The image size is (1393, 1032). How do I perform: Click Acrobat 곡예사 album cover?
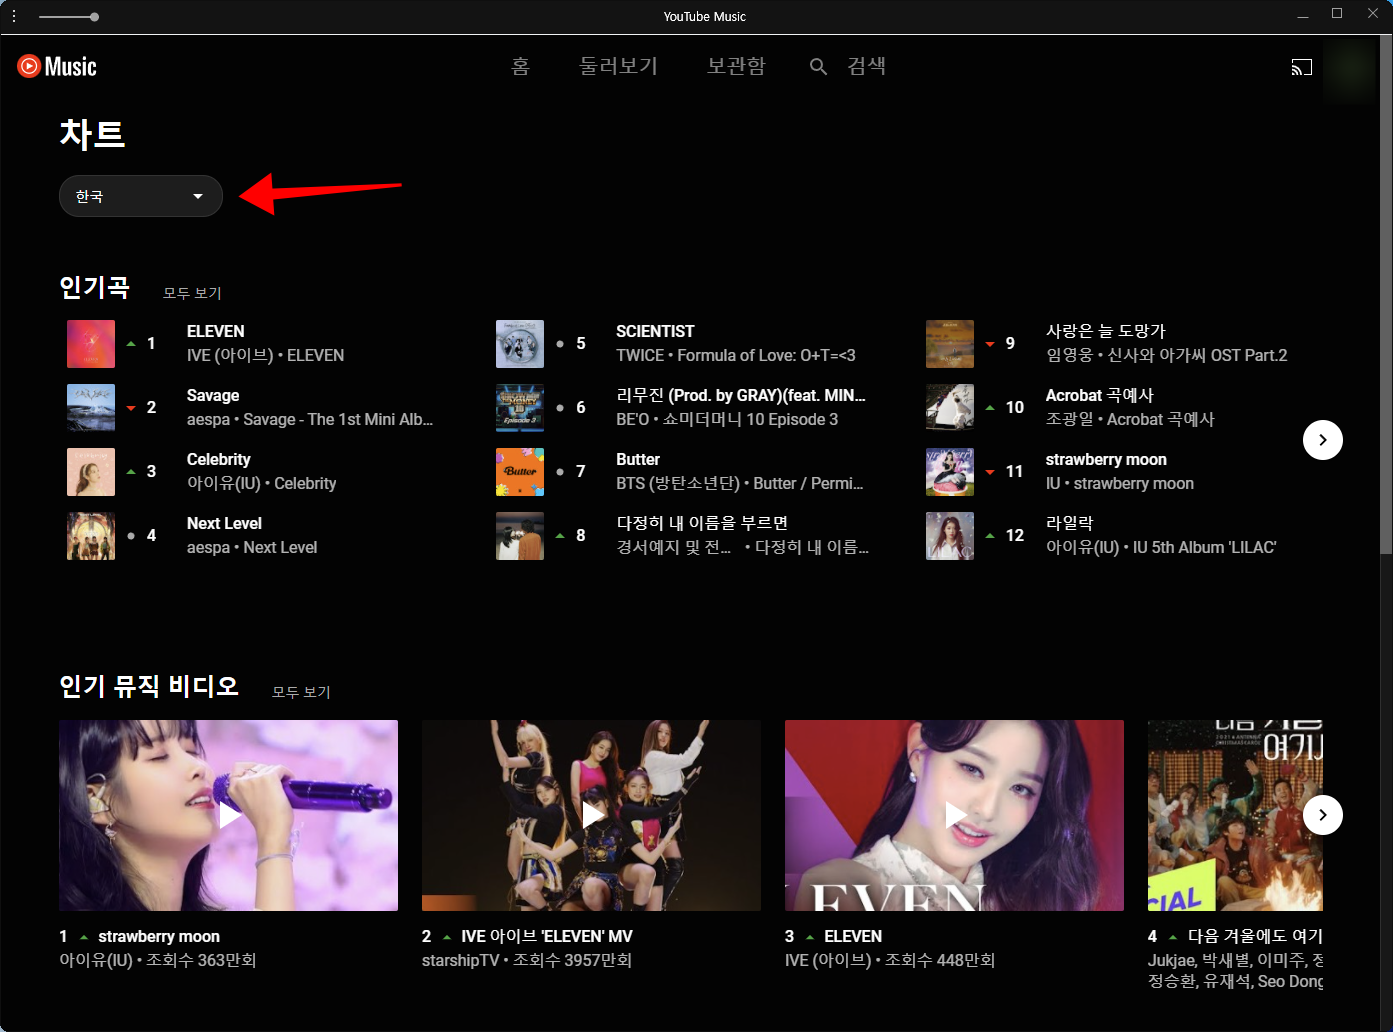950,408
